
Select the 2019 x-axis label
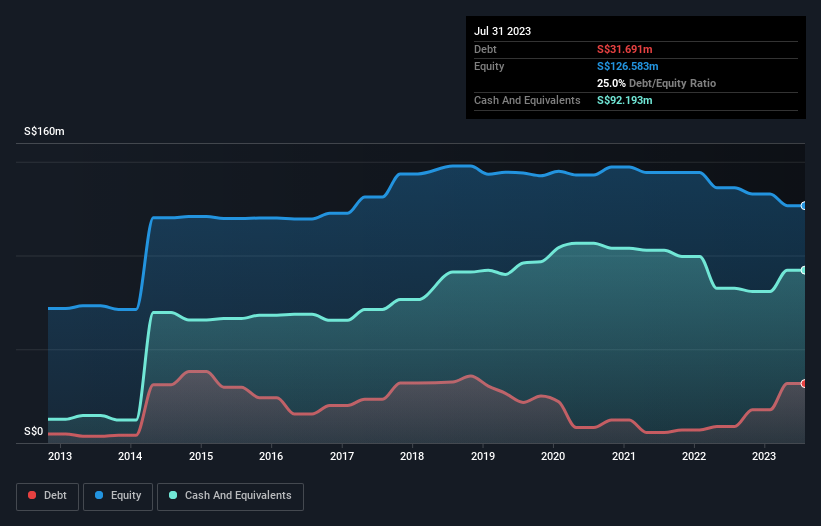click(483, 456)
